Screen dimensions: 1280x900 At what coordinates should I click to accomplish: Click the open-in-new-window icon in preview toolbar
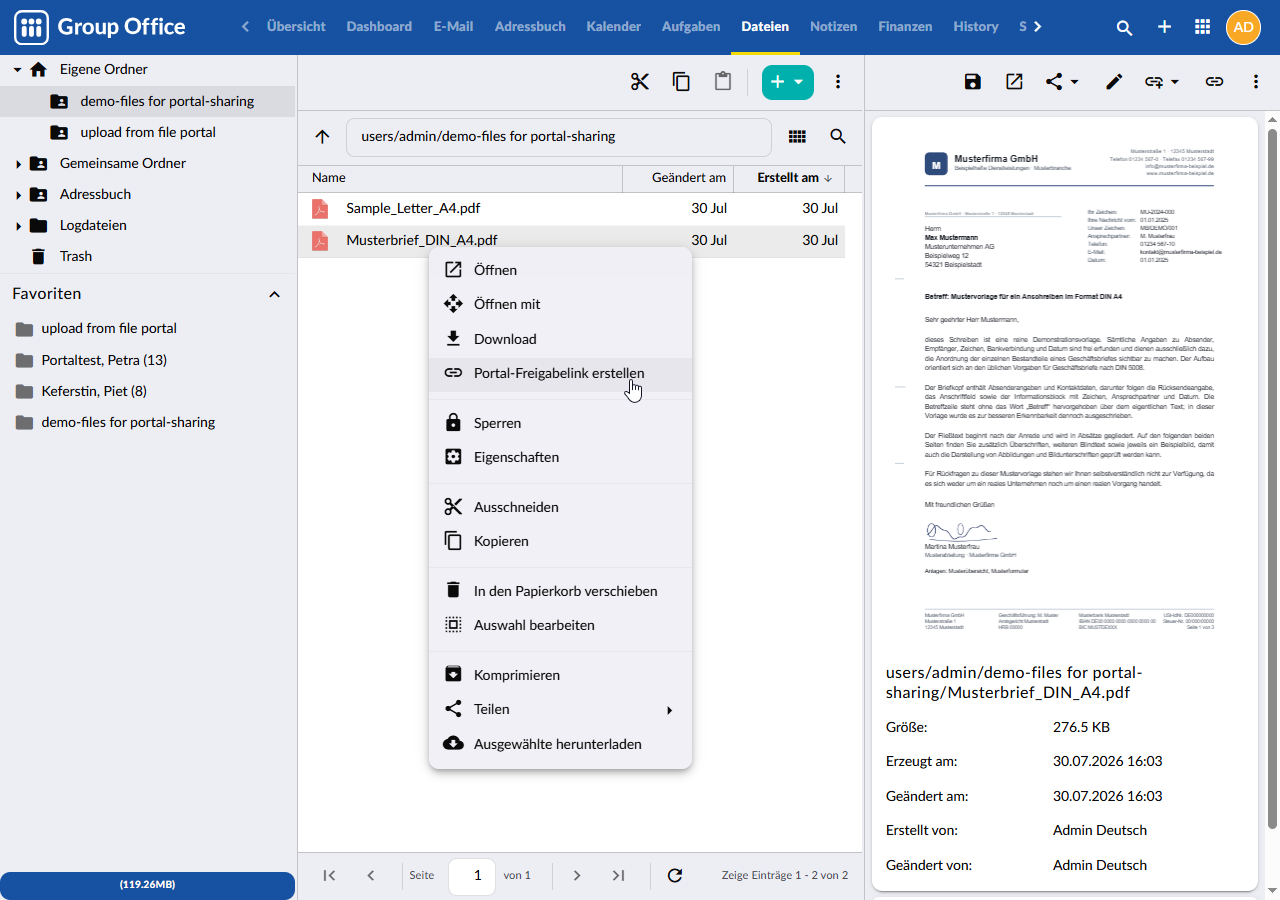[x=1014, y=82]
